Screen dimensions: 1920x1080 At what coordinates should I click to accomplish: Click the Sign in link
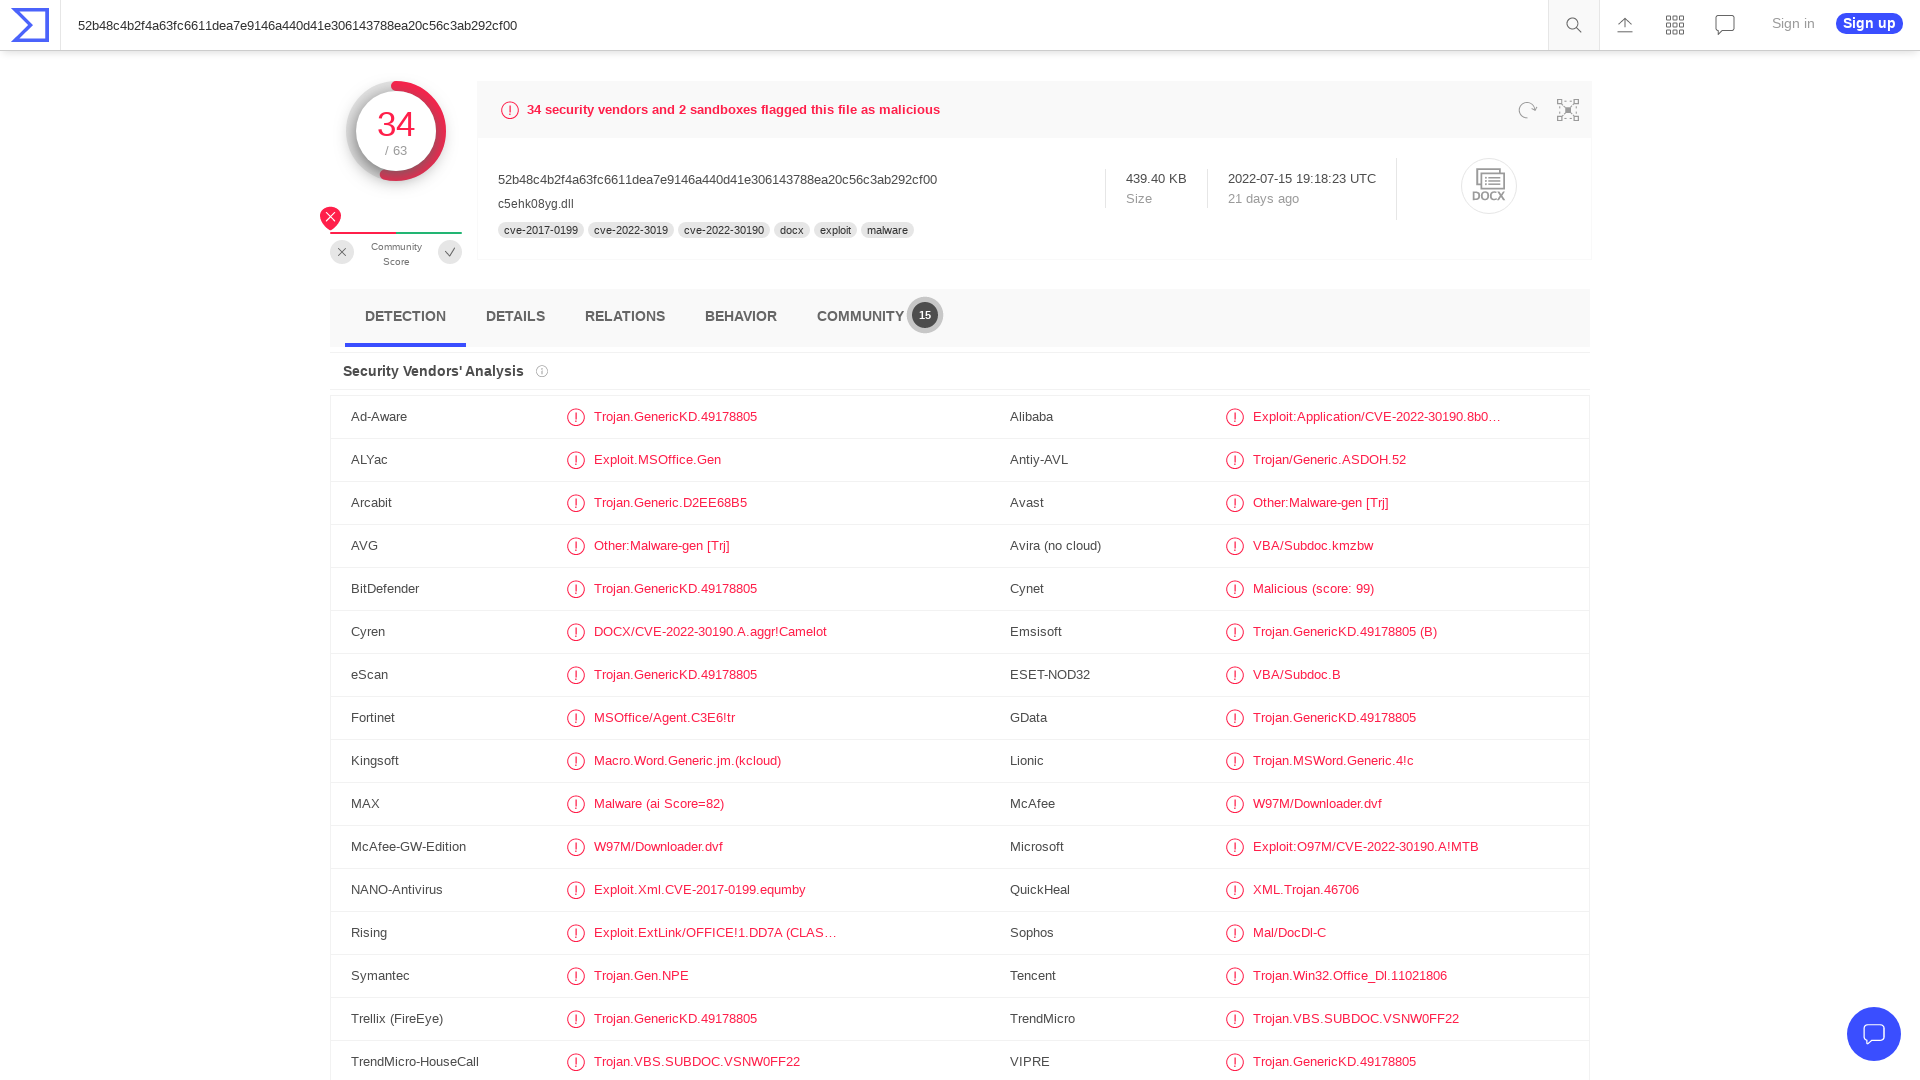coord(1793,23)
